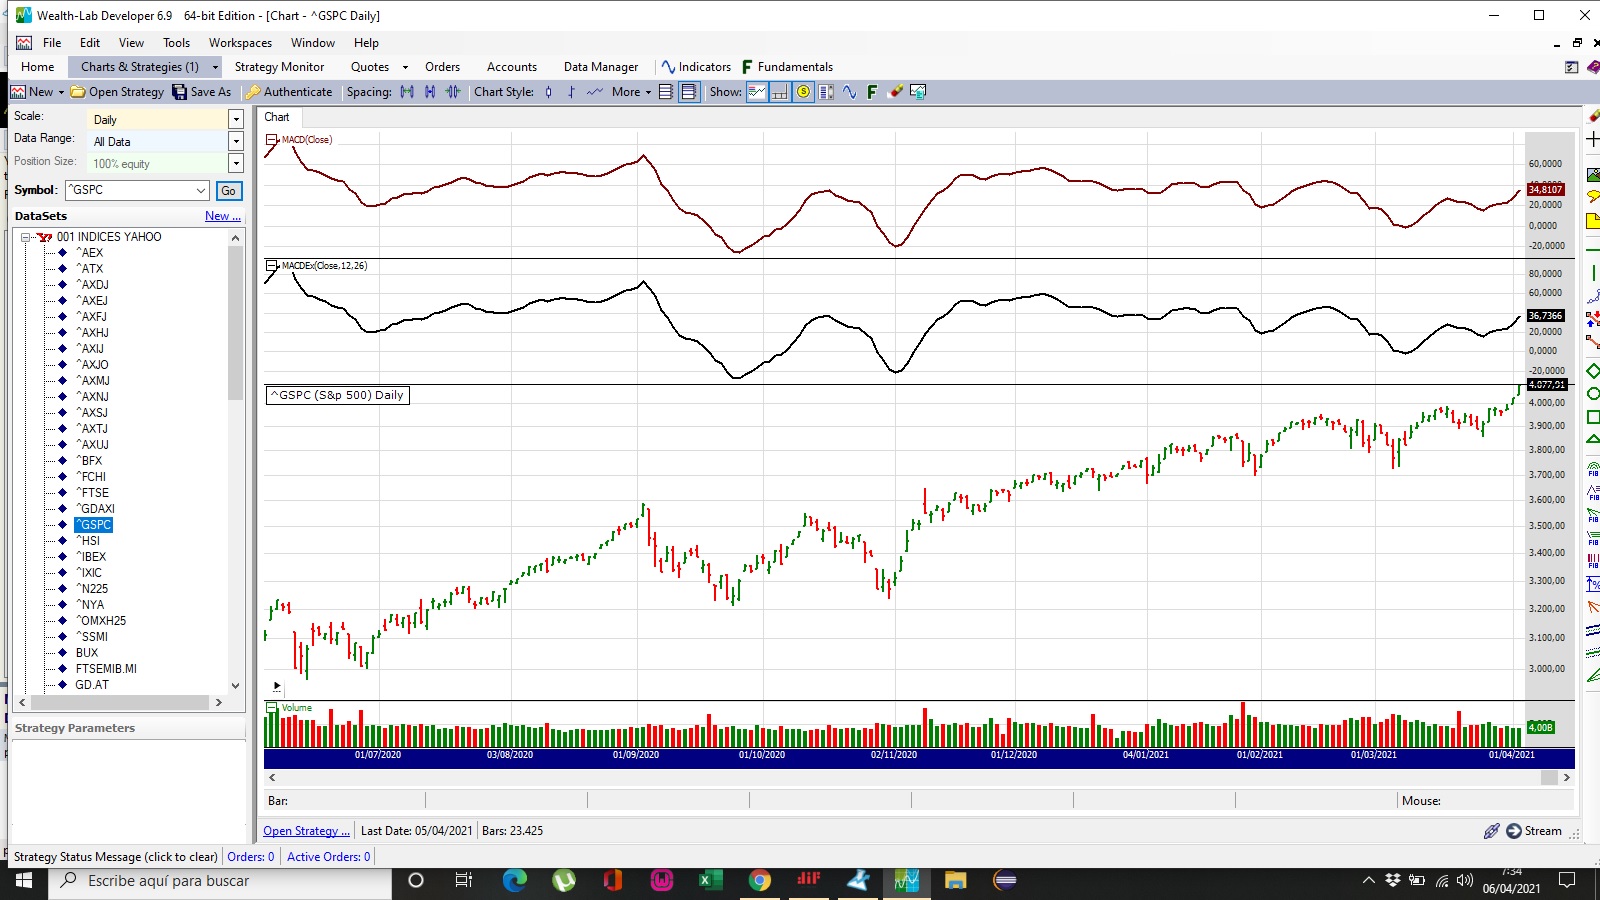The image size is (1600, 900).
Task: Click the chart horizontal scrollbar right arrow
Action: (1566, 777)
